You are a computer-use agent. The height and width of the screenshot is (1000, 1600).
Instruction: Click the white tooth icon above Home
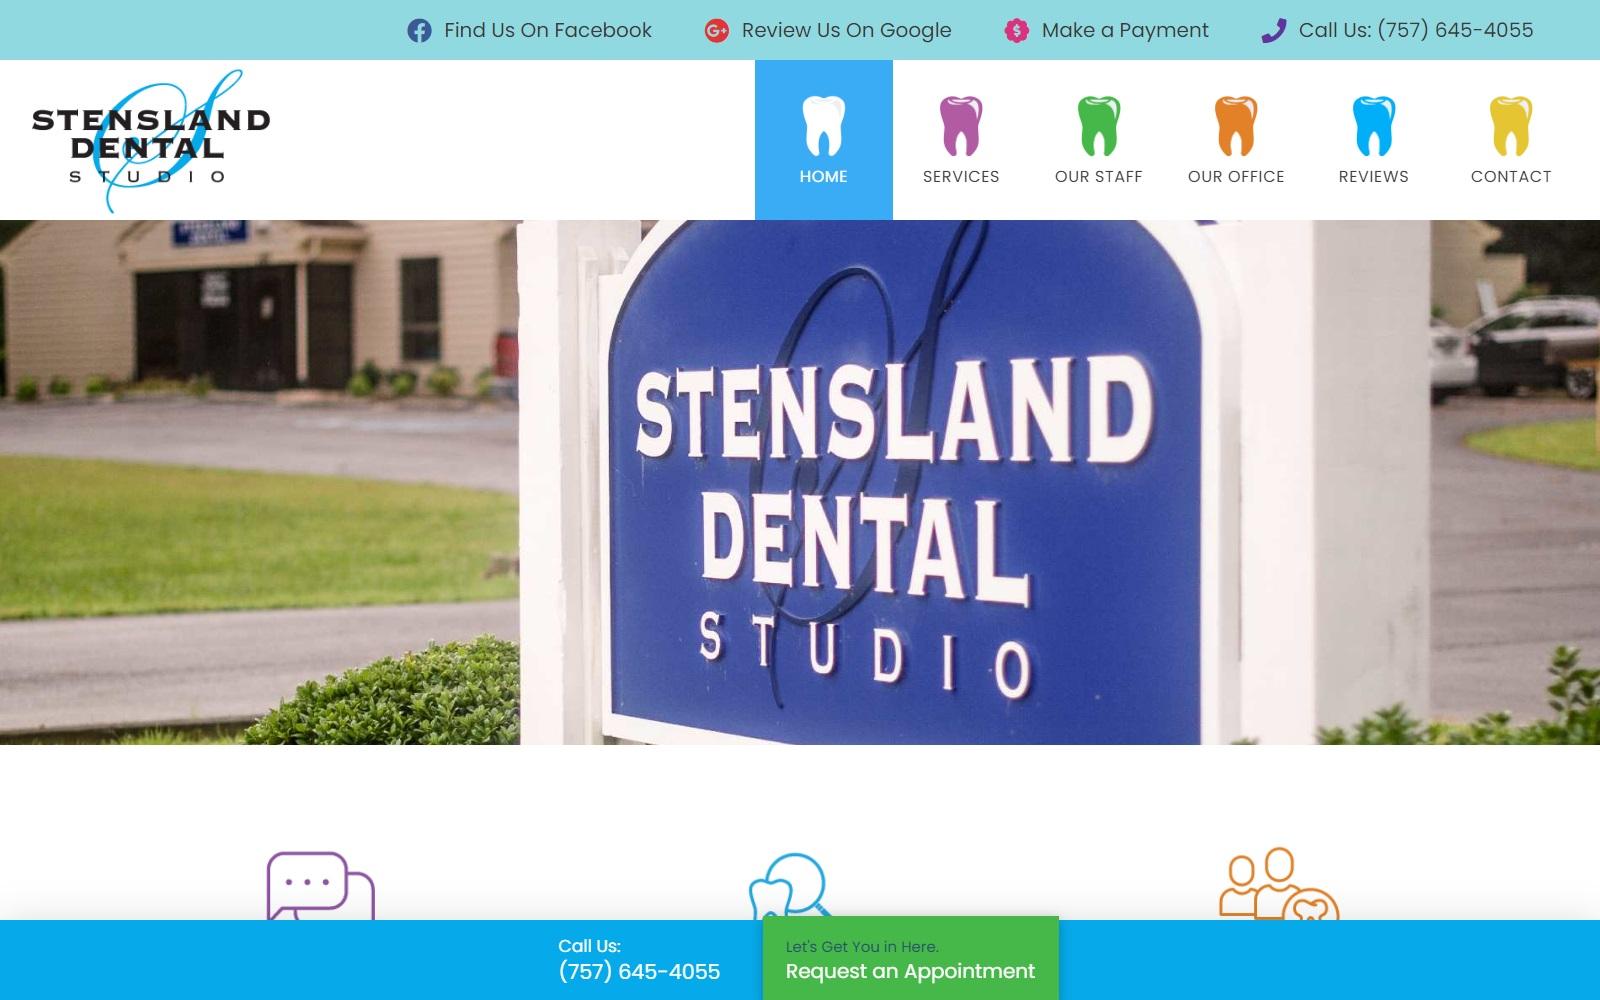824,126
